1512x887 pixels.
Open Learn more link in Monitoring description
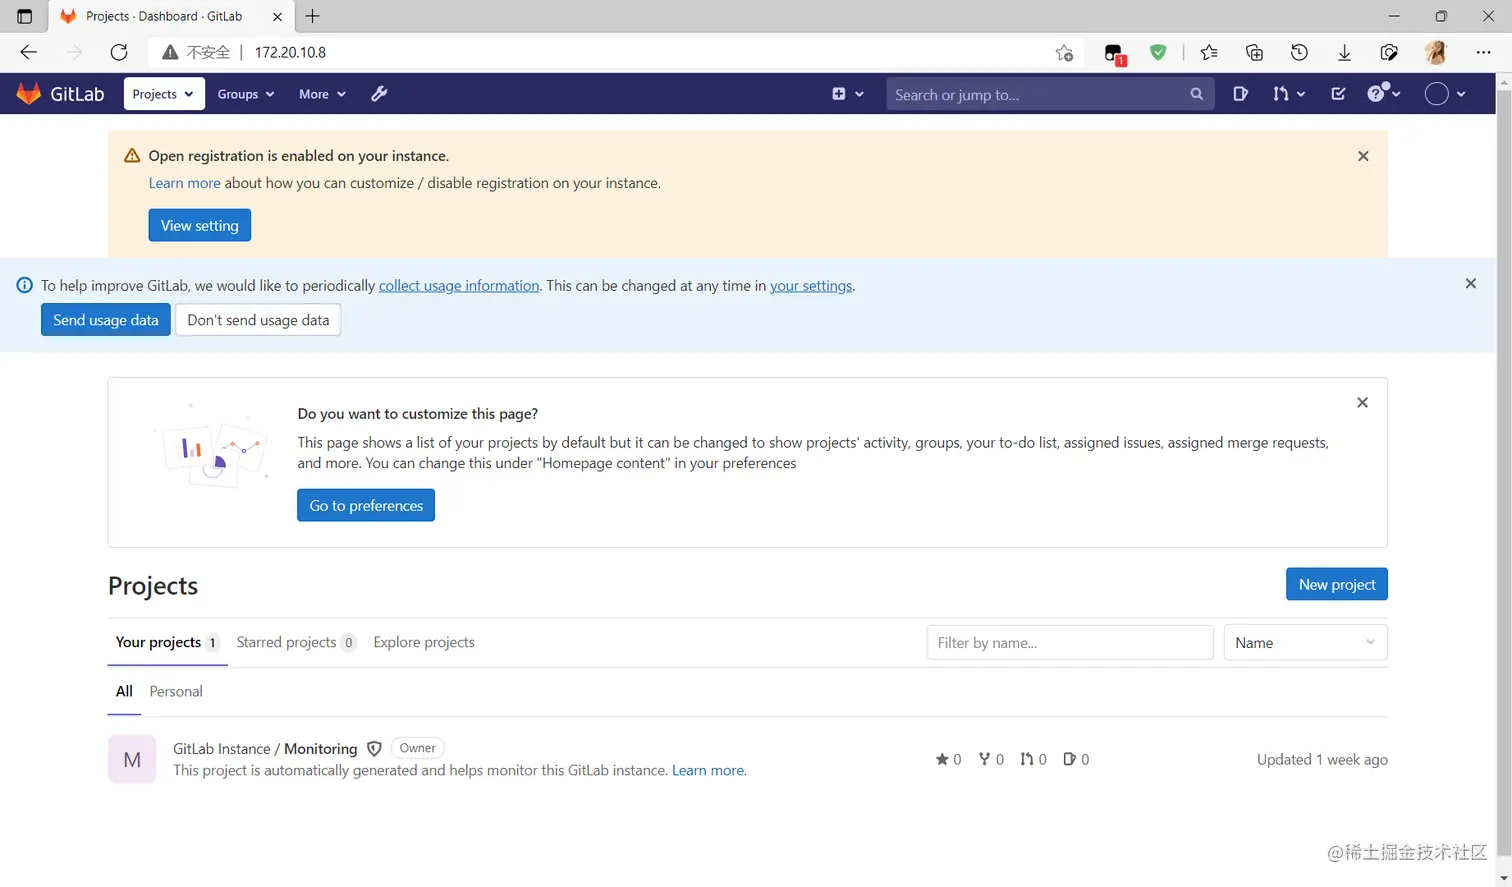point(708,770)
